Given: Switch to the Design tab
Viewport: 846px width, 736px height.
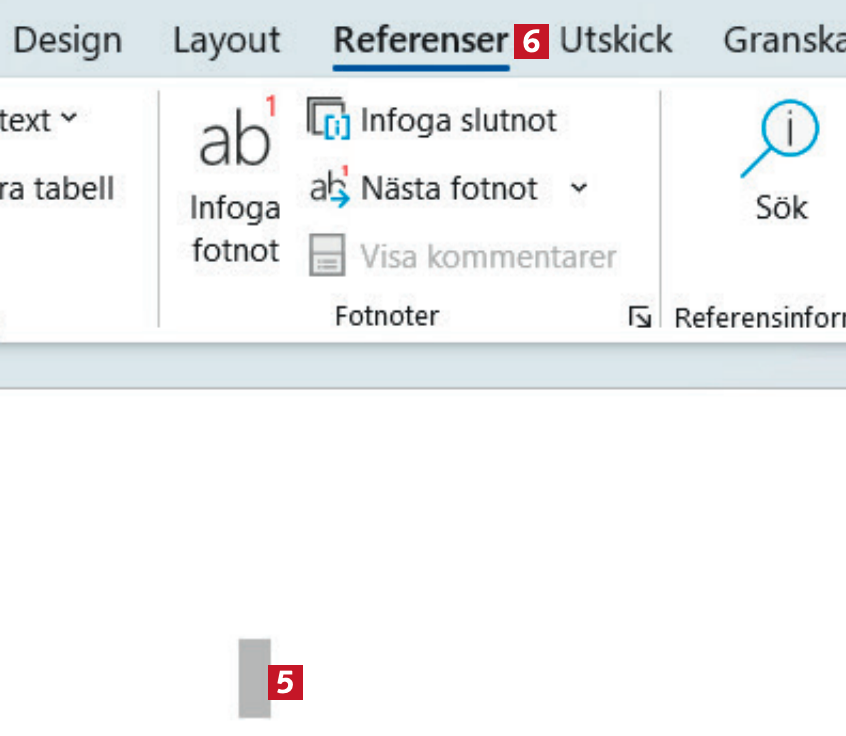Looking at the screenshot, I should click(68, 41).
